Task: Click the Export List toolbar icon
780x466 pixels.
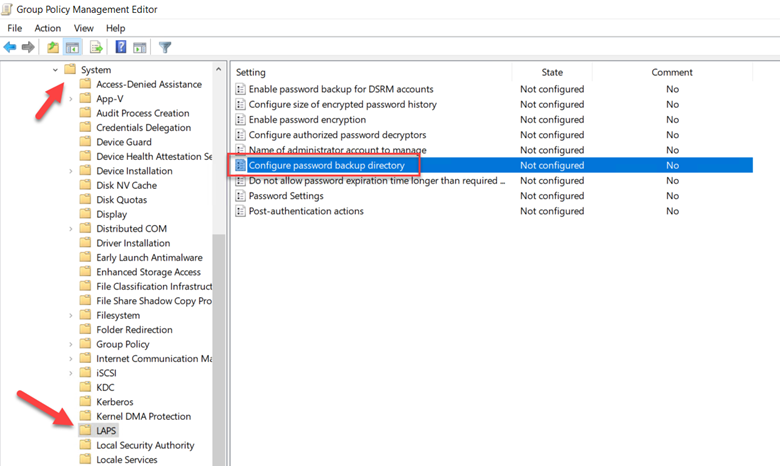Action: pos(96,47)
